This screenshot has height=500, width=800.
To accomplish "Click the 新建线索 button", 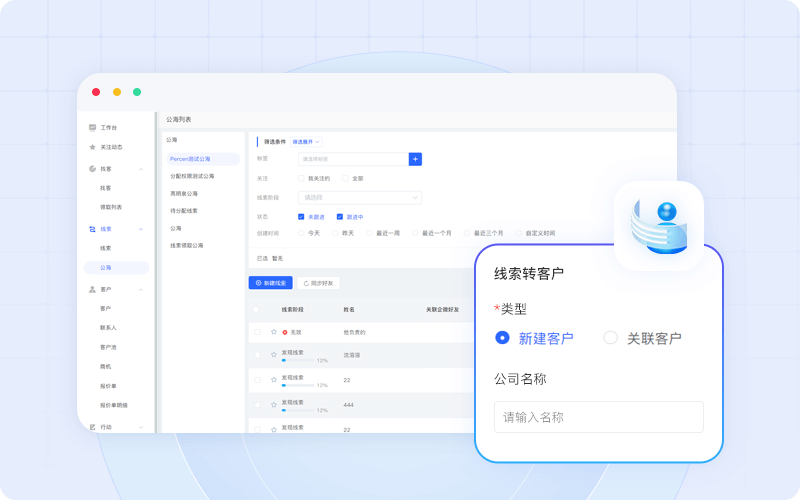I will 270,283.
